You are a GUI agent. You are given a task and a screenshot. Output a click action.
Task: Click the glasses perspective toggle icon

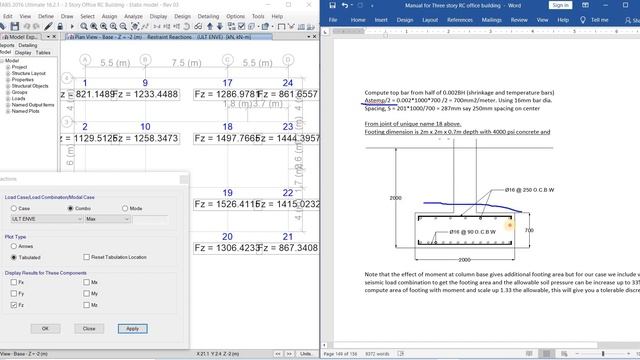click(198, 27)
